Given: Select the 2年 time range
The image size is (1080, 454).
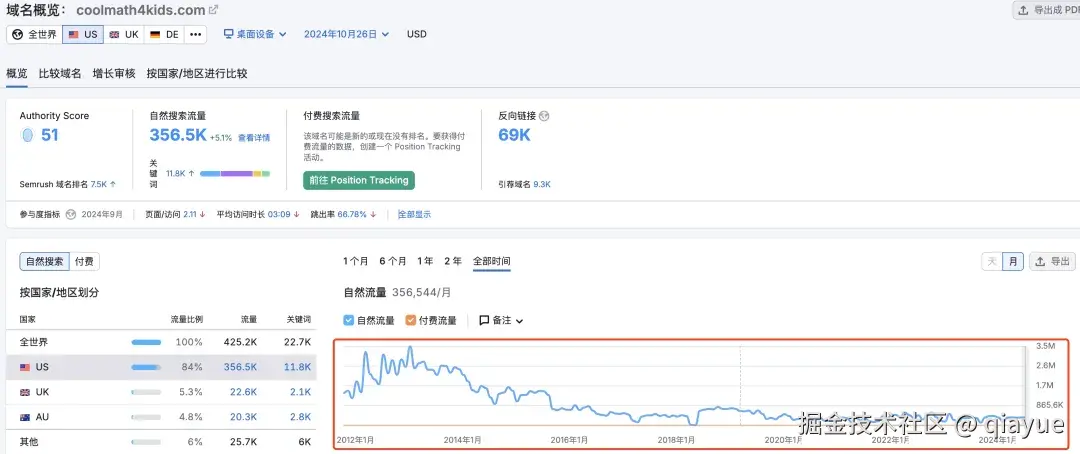Looking at the screenshot, I should pos(453,261).
